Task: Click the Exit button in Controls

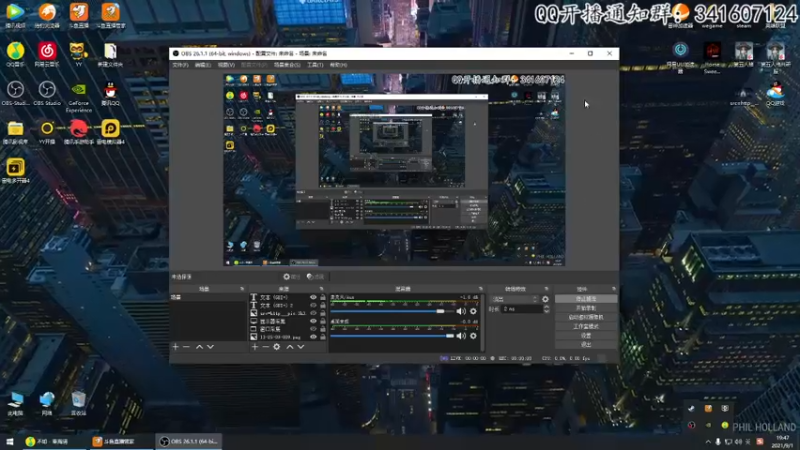Action: point(586,345)
